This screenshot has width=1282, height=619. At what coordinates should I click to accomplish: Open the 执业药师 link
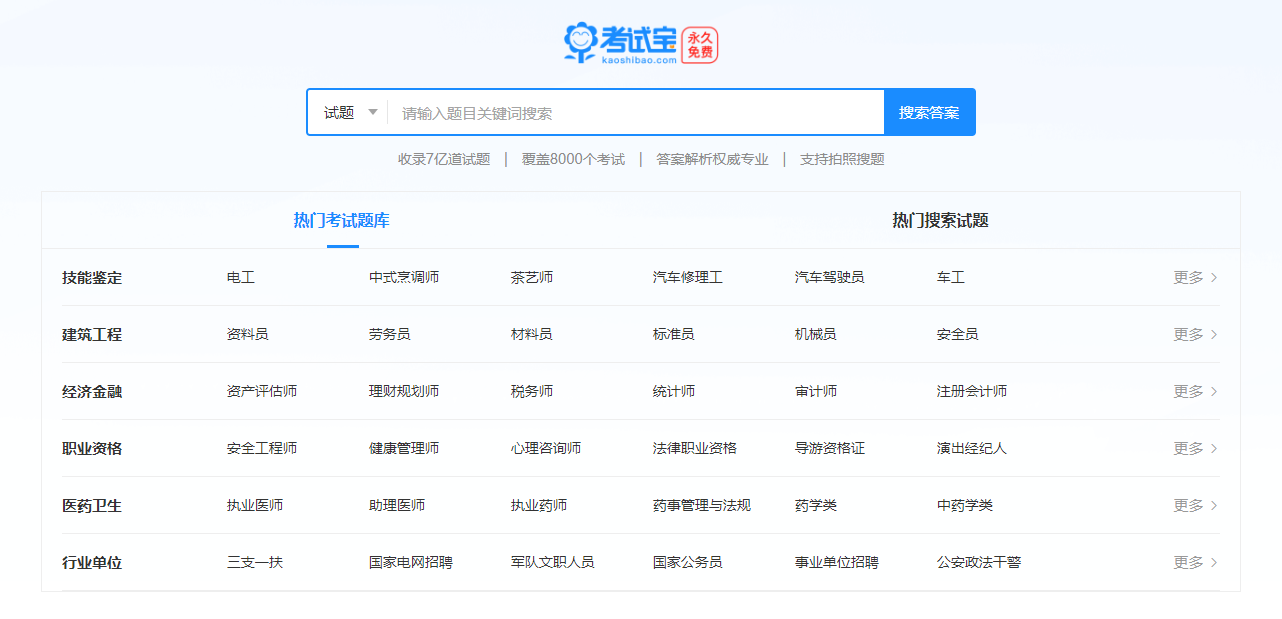click(x=539, y=505)
